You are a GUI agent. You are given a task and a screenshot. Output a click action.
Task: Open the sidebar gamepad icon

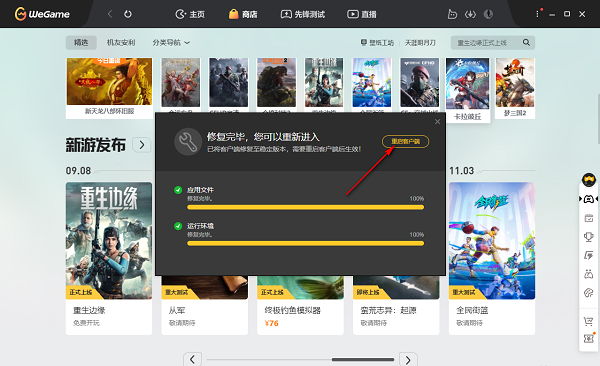click(x=589, y=199)
